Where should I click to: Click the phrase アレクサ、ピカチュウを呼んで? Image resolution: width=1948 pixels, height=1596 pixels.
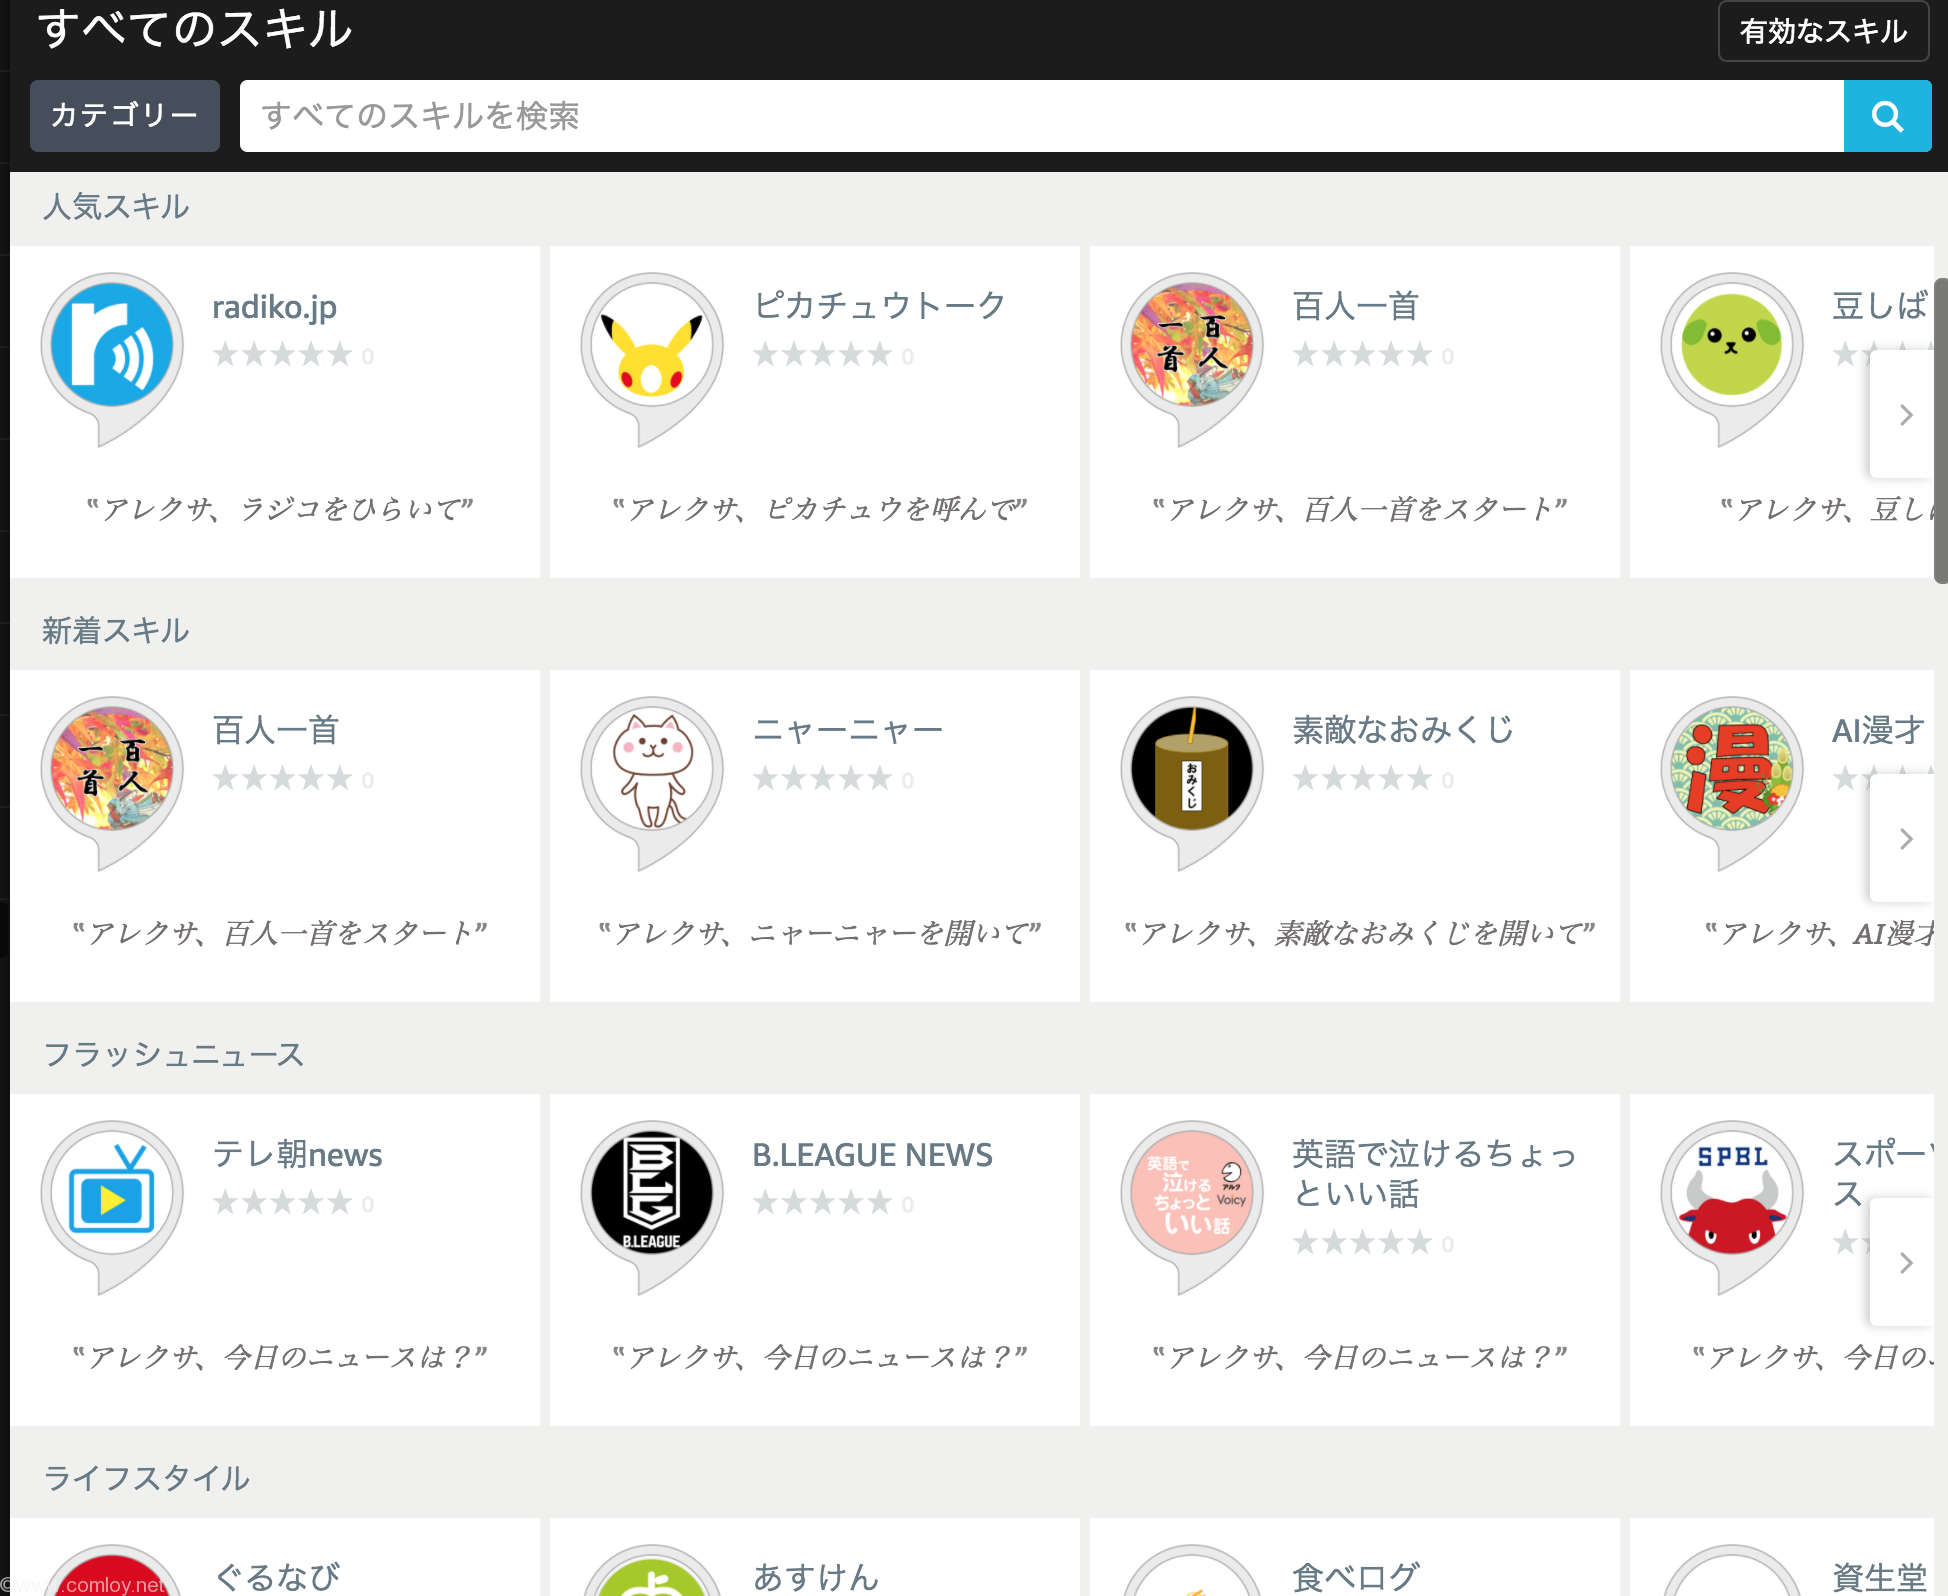tap(819, 509)
